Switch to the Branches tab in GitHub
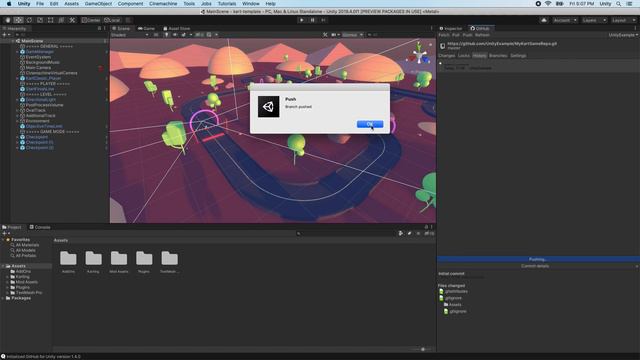Screen dimensions: 640x360 pos(498,56)
